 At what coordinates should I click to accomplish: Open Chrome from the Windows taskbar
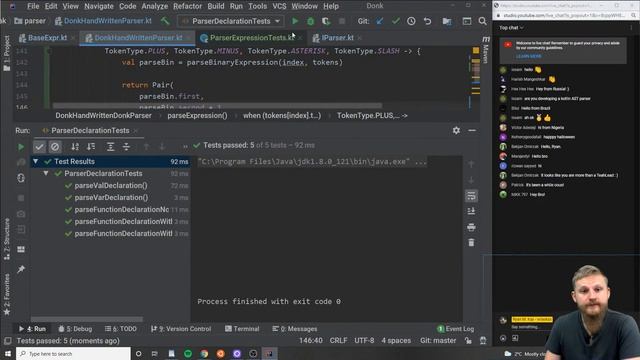click(x=204, y=353)
